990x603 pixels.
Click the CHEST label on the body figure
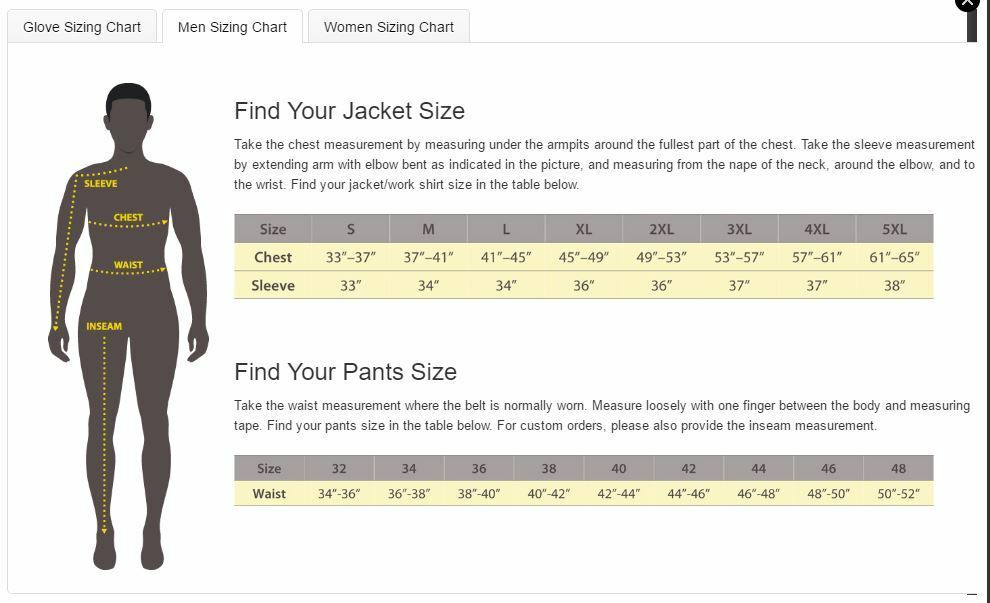click(128, 217)
